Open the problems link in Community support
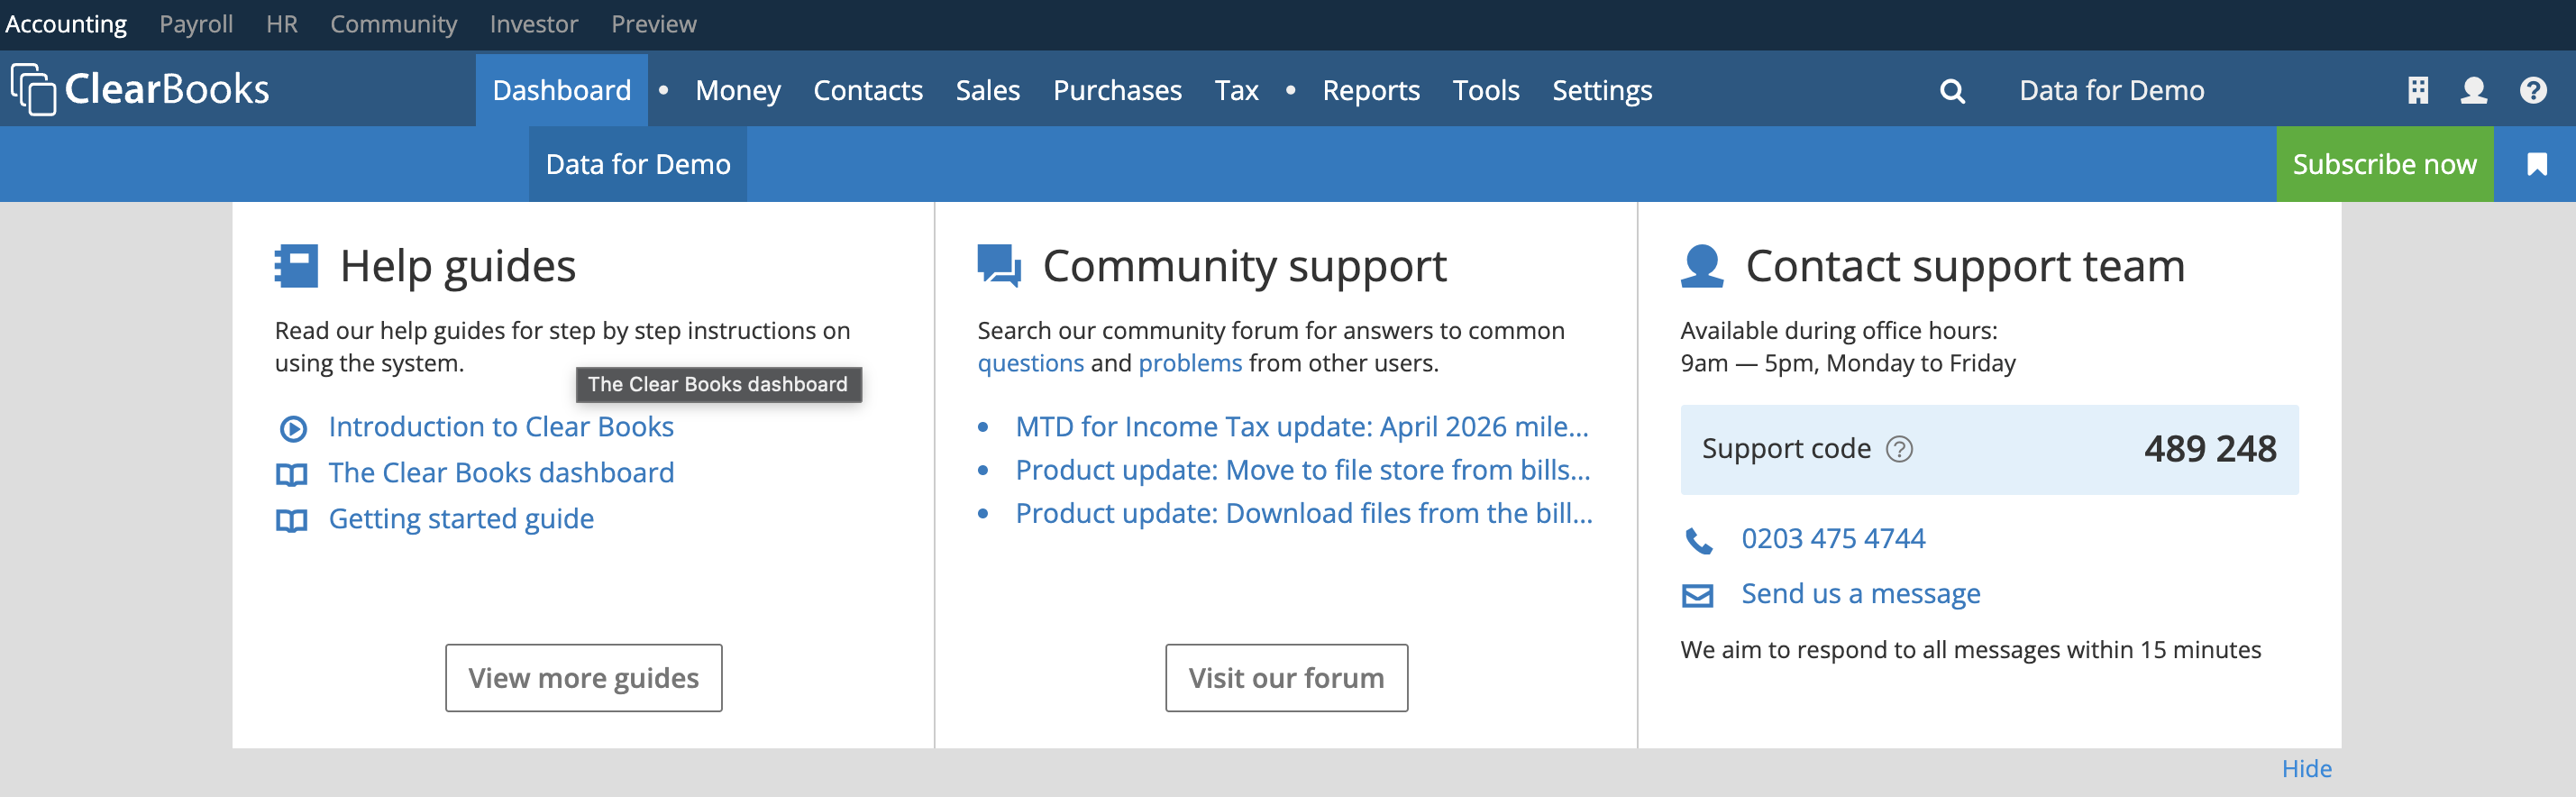This screenshot has width=2576, height=797. click(1190, 363)
